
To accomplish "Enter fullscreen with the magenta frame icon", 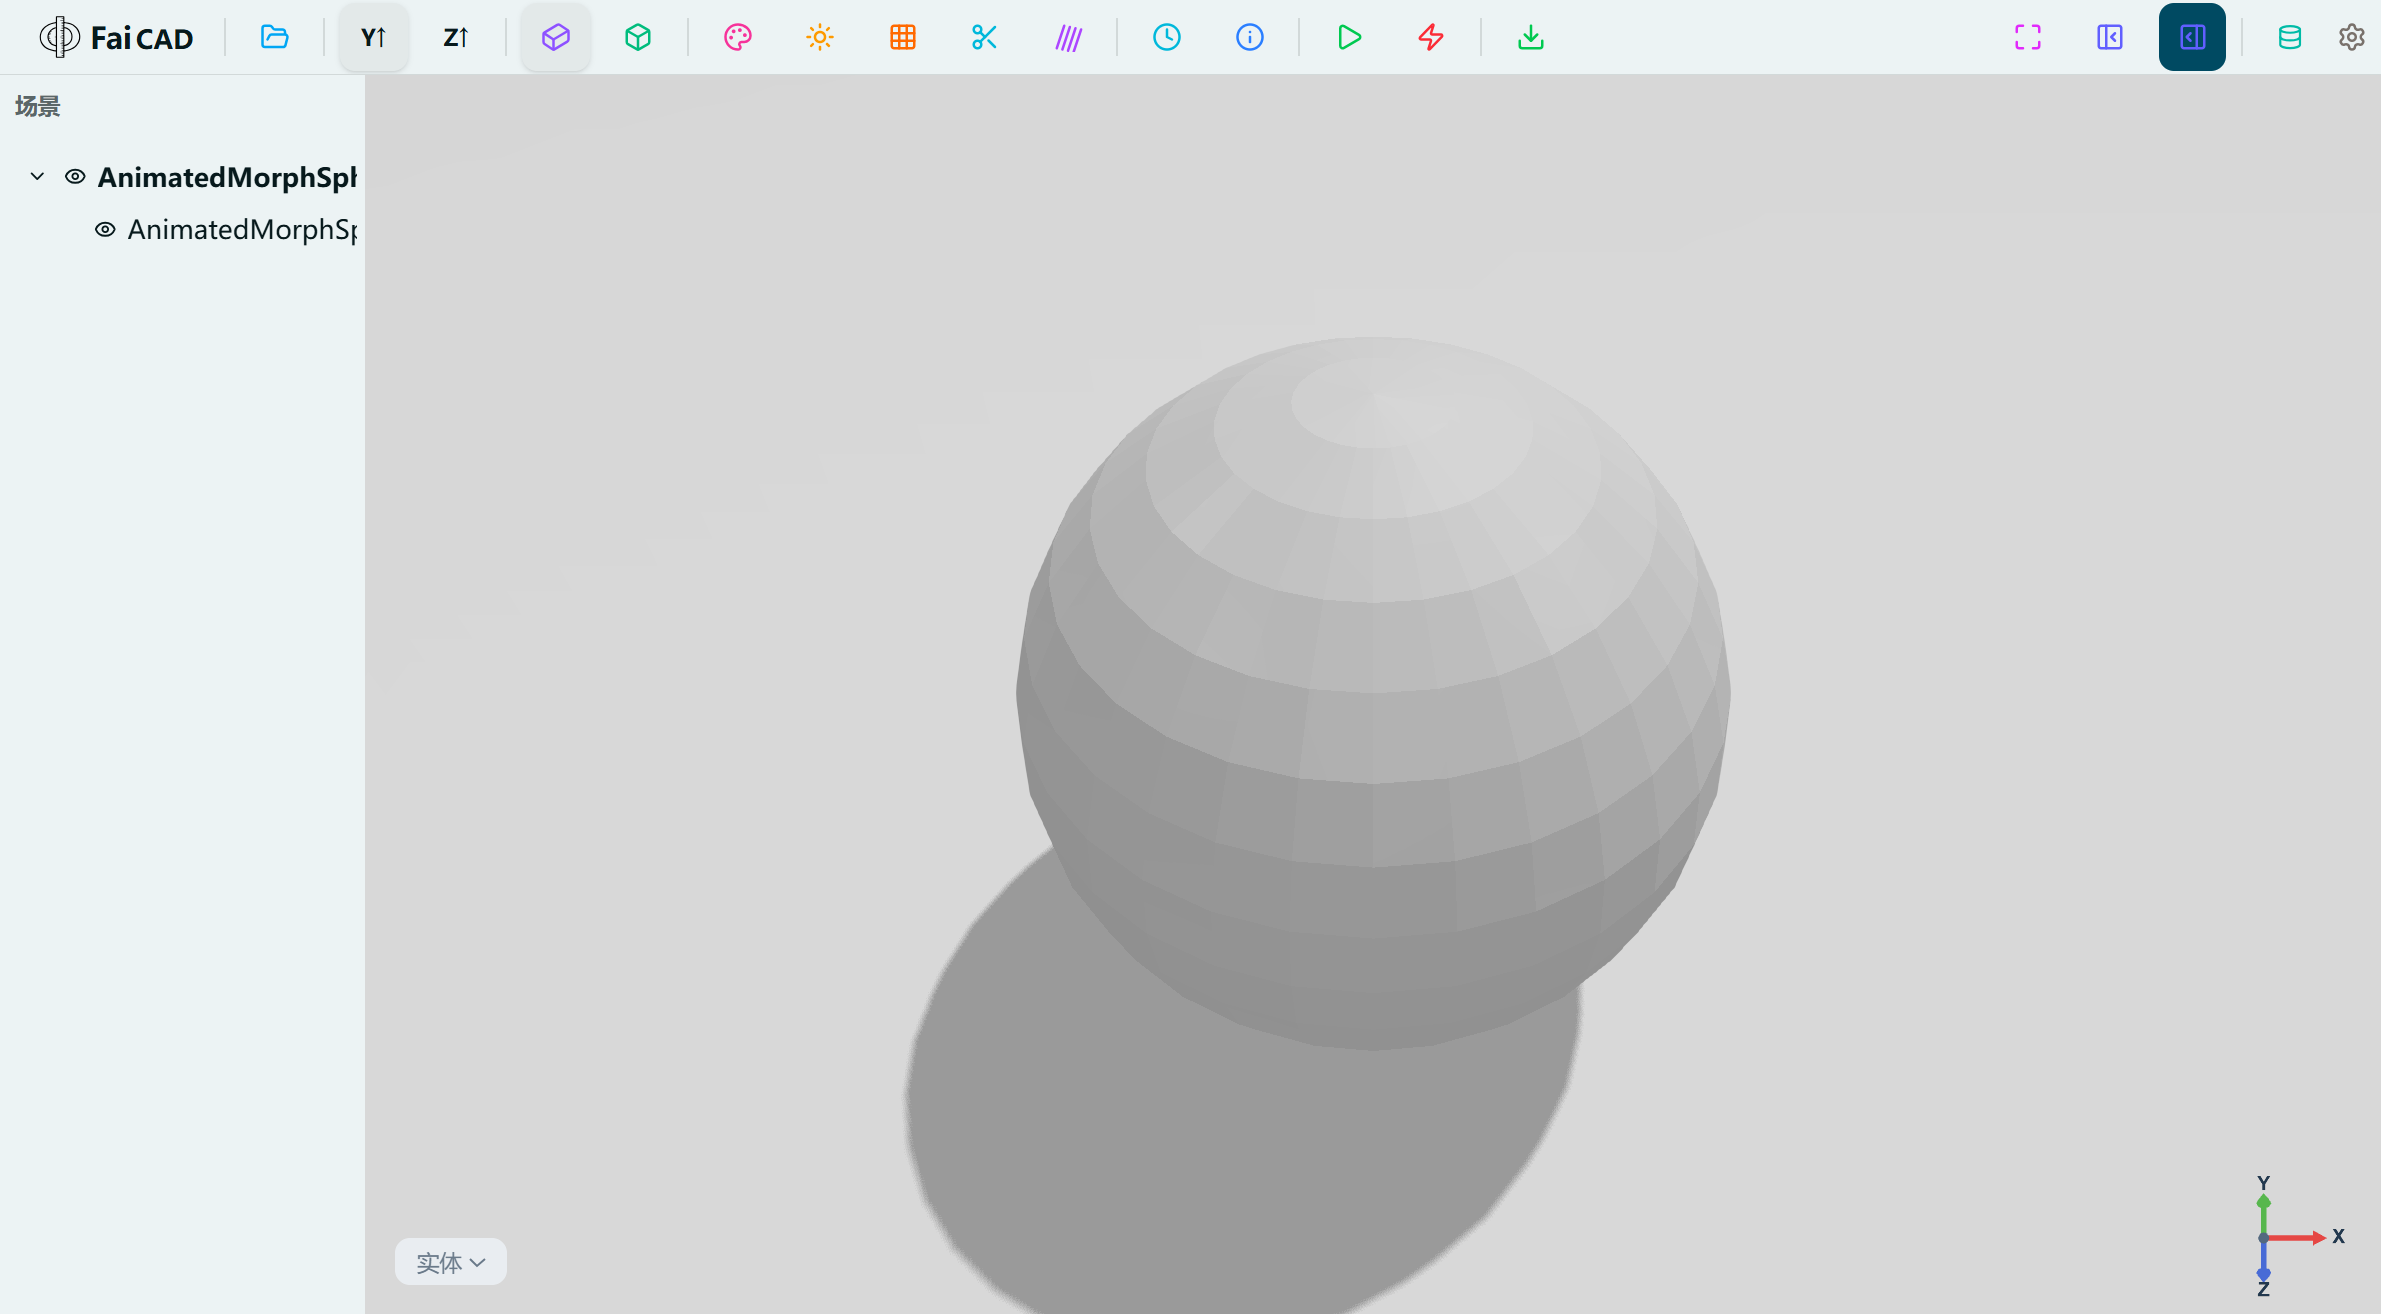I will pyautogui.click(x=2028, y=37).
